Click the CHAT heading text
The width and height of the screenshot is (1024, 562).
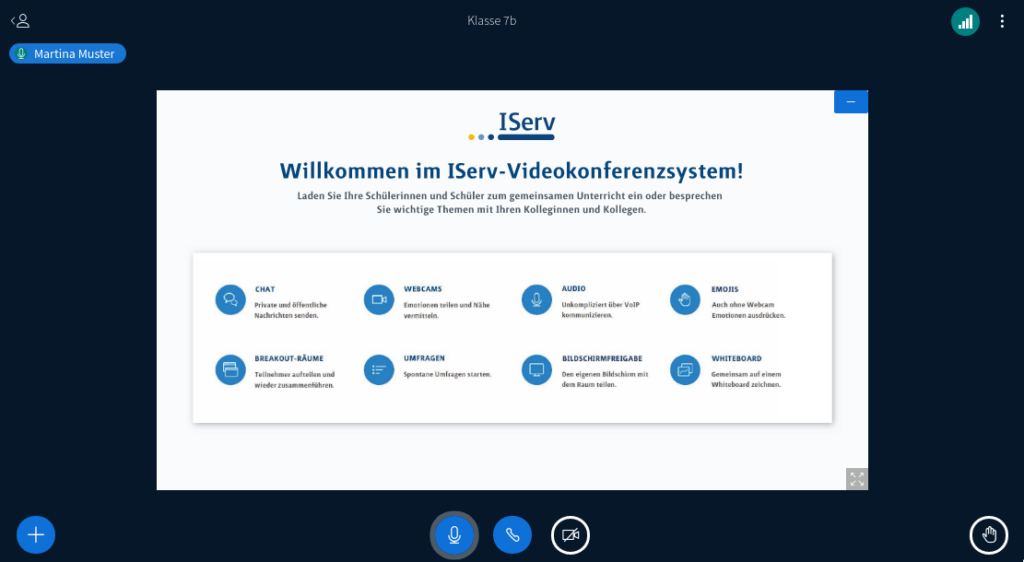click(265, 289)
